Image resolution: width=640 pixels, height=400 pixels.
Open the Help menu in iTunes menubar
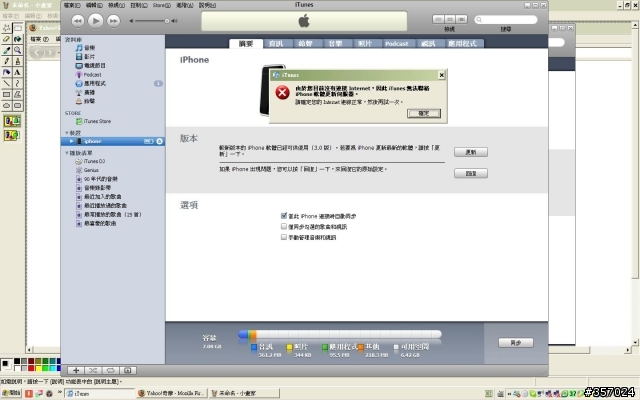(207, 5)
